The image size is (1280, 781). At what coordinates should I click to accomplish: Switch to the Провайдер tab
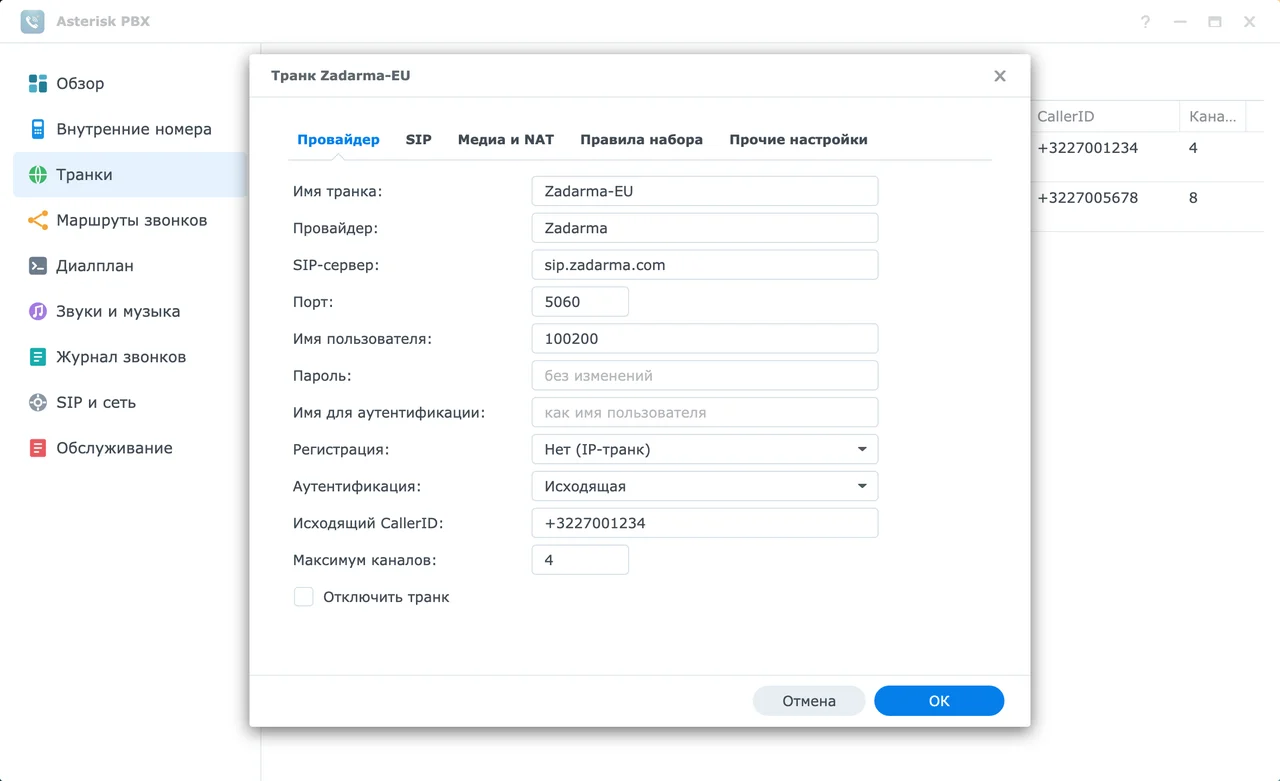tap(338, 140)
